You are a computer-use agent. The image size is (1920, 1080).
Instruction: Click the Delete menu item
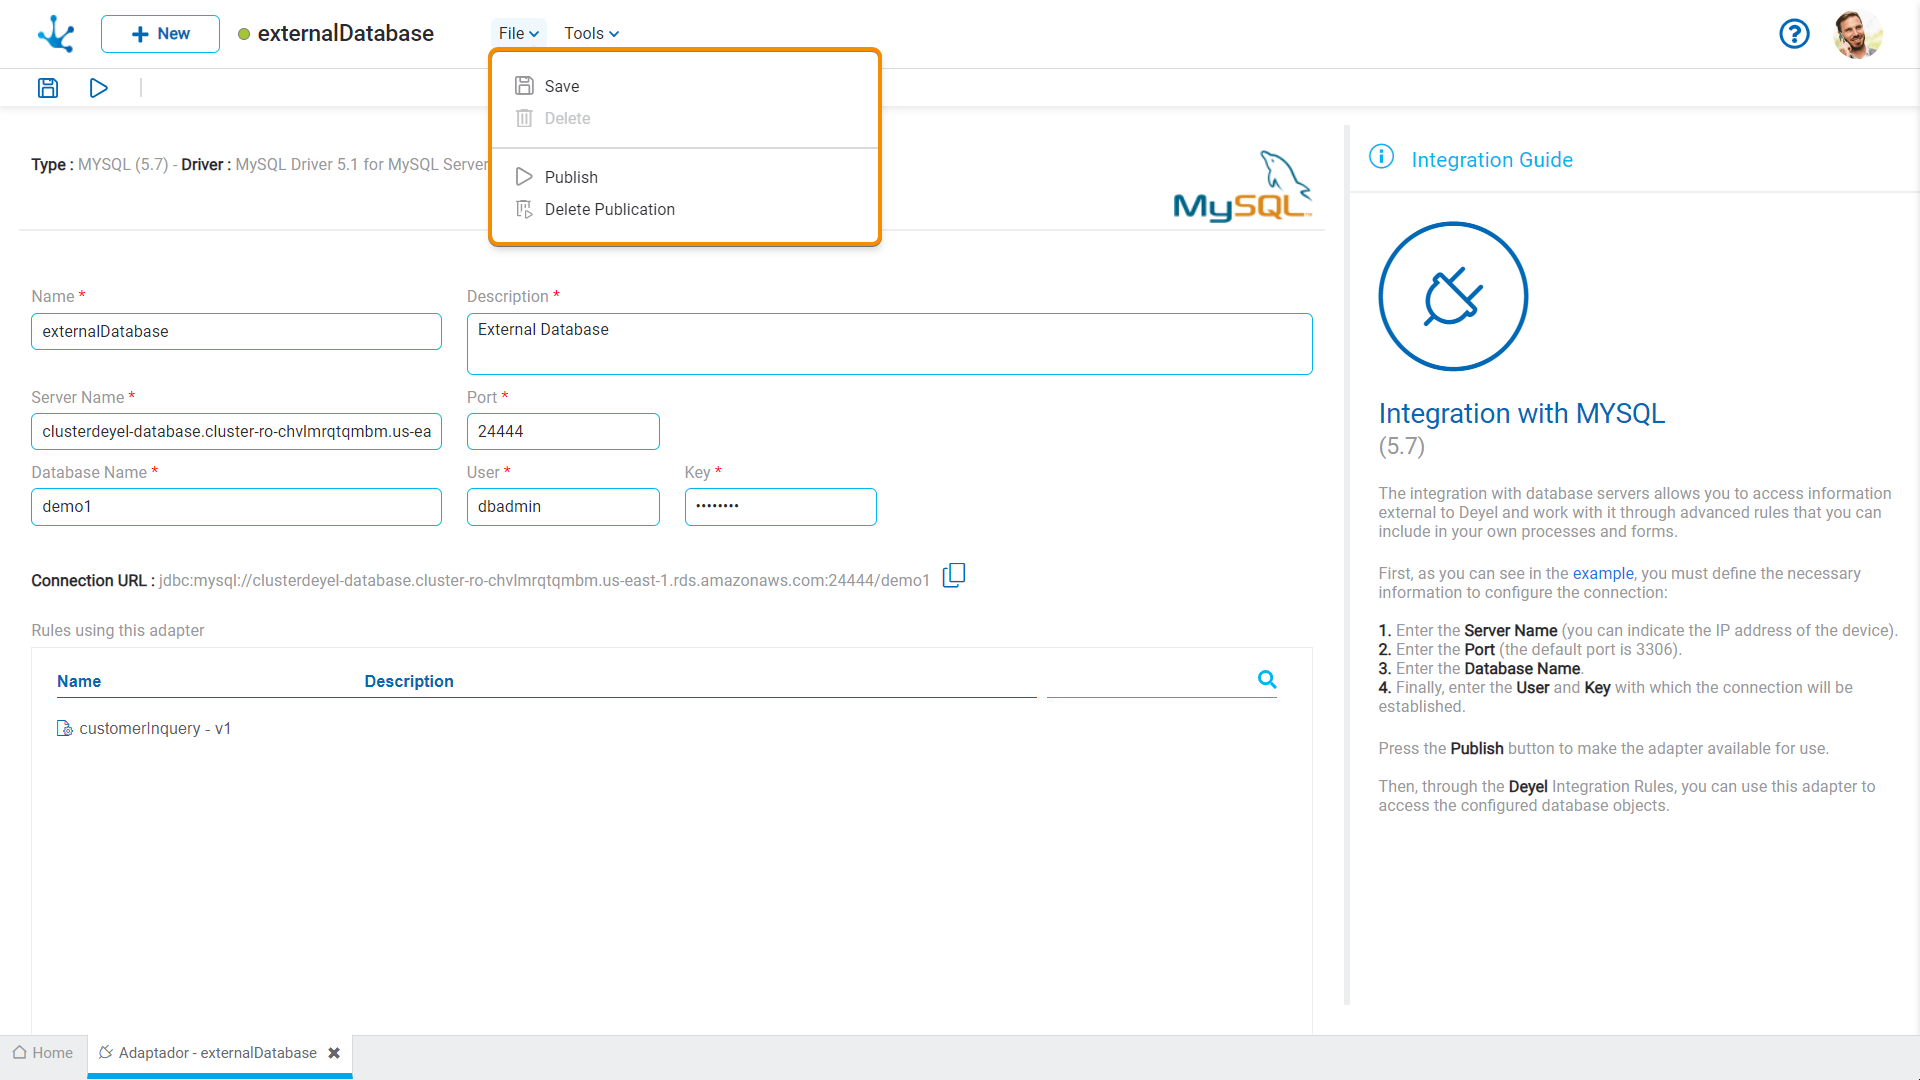coord(566,117)
